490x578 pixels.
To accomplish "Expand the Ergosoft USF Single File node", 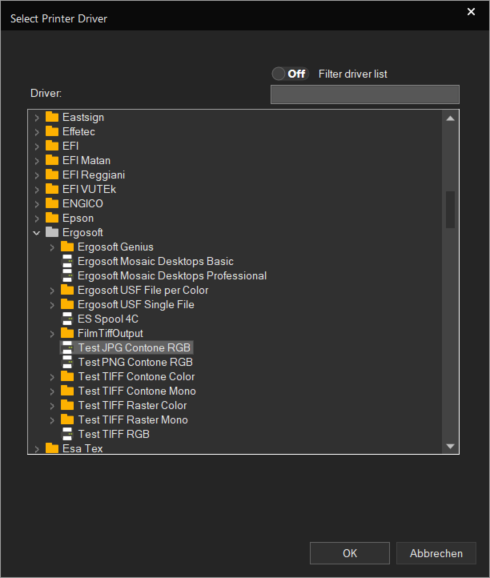I will 52,305.
